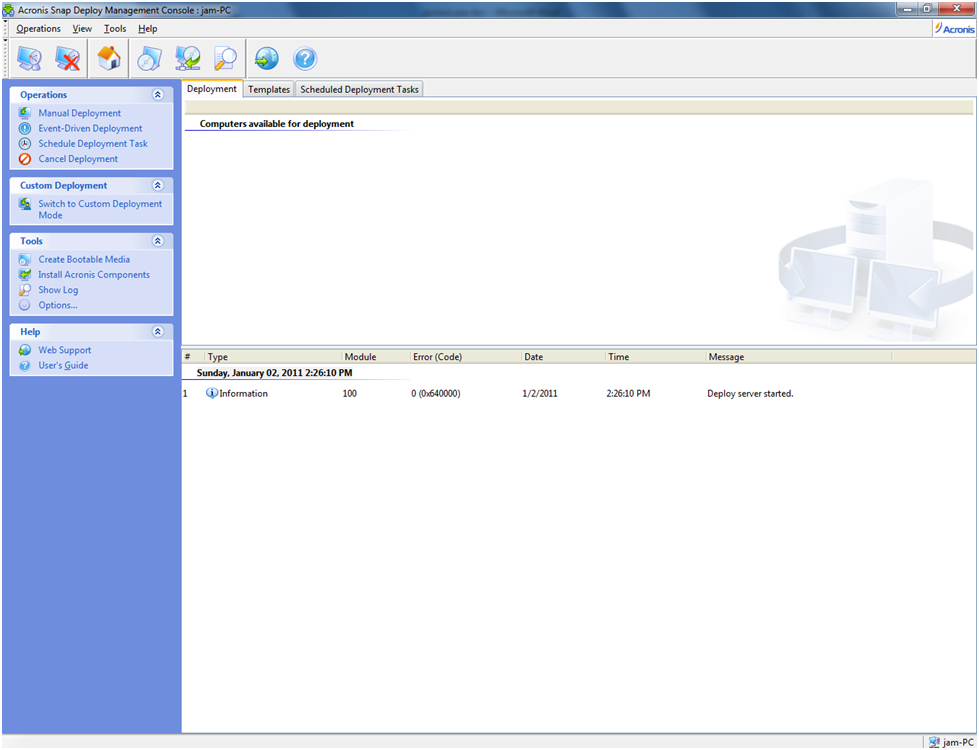Open the Operations menu
Image resolution: width=979 pixels, height=750 pixels.
[x=37, y=28]
